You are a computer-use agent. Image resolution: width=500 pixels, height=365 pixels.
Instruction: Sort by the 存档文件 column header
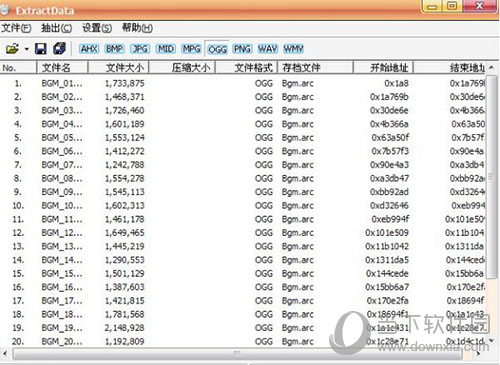[315, 68]
